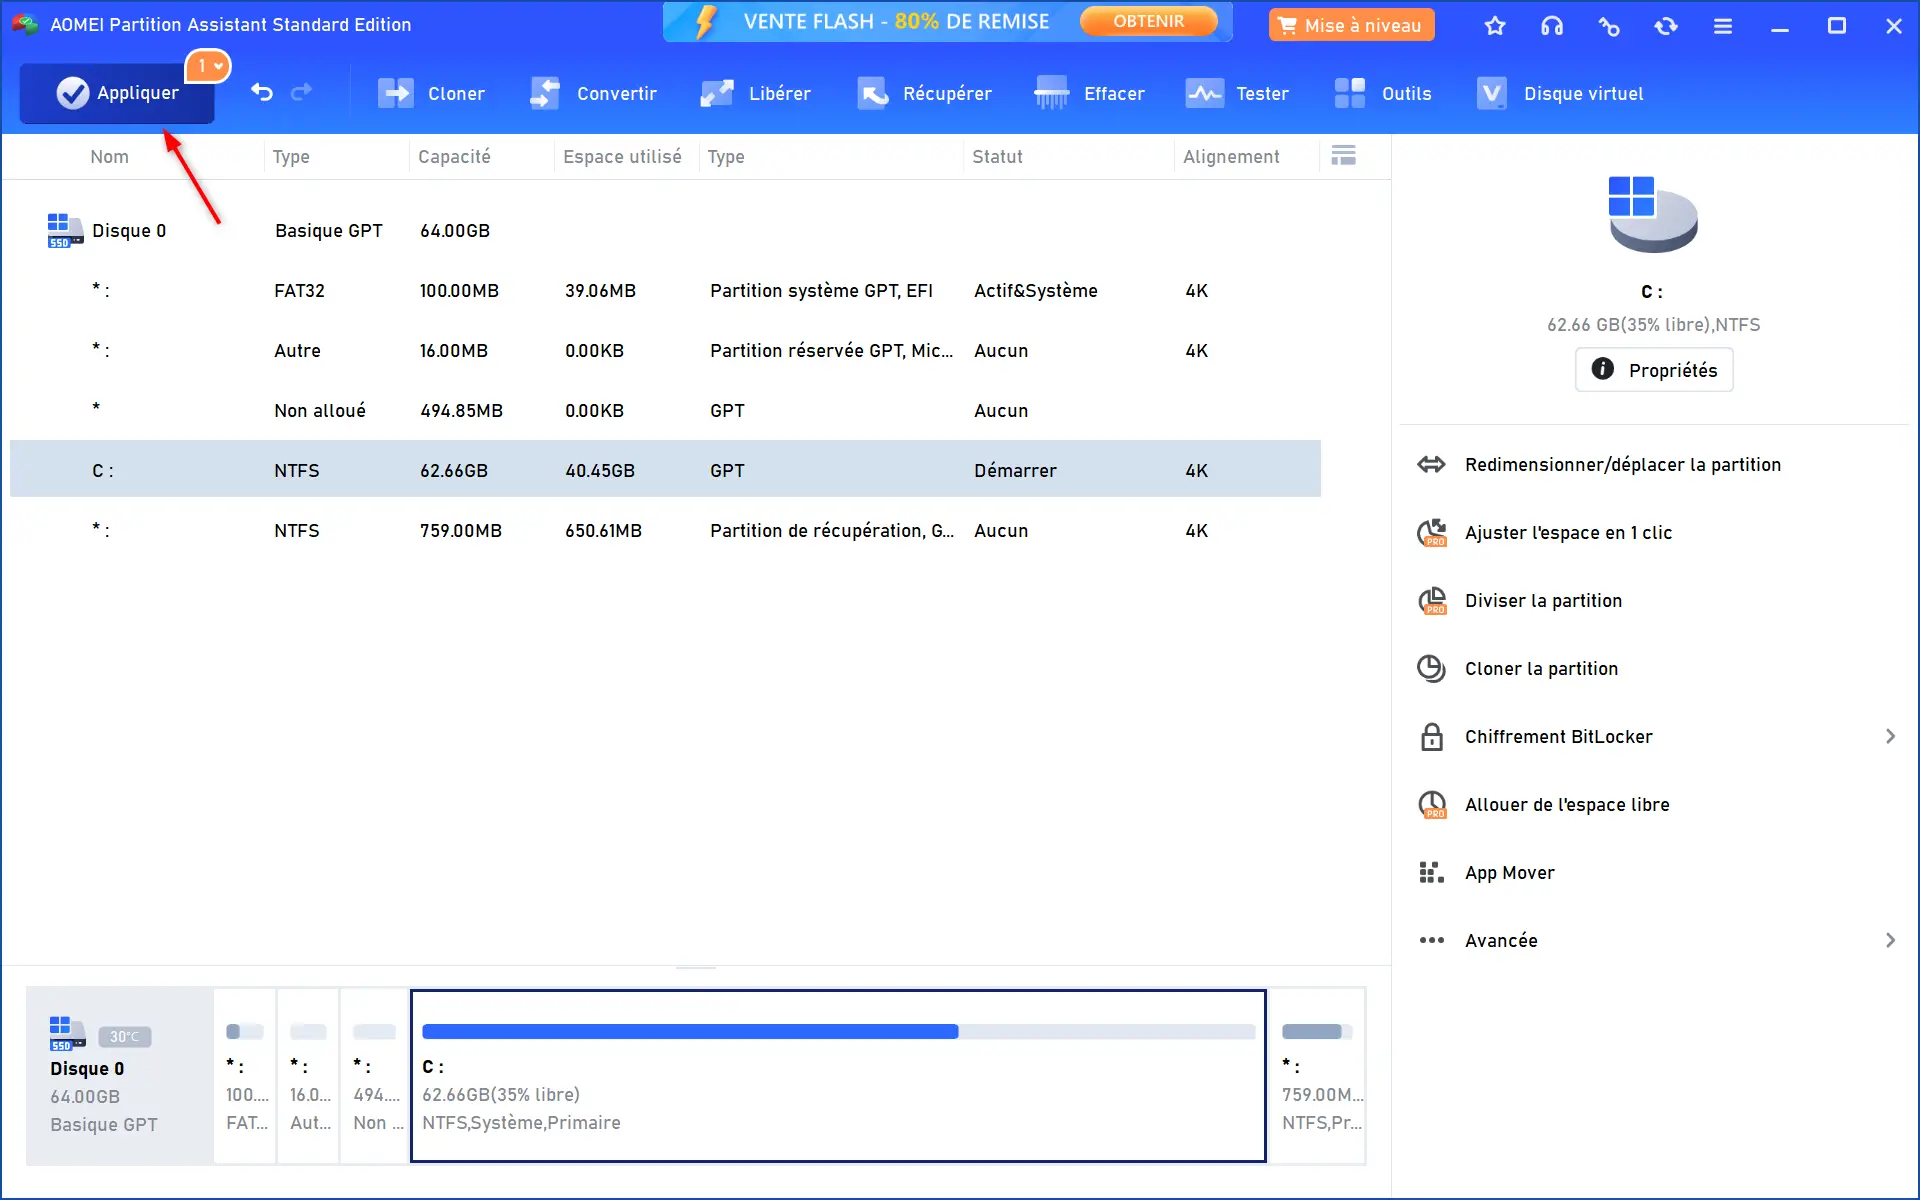Click the BitLocker padlock icon

tap(1432, 737)
